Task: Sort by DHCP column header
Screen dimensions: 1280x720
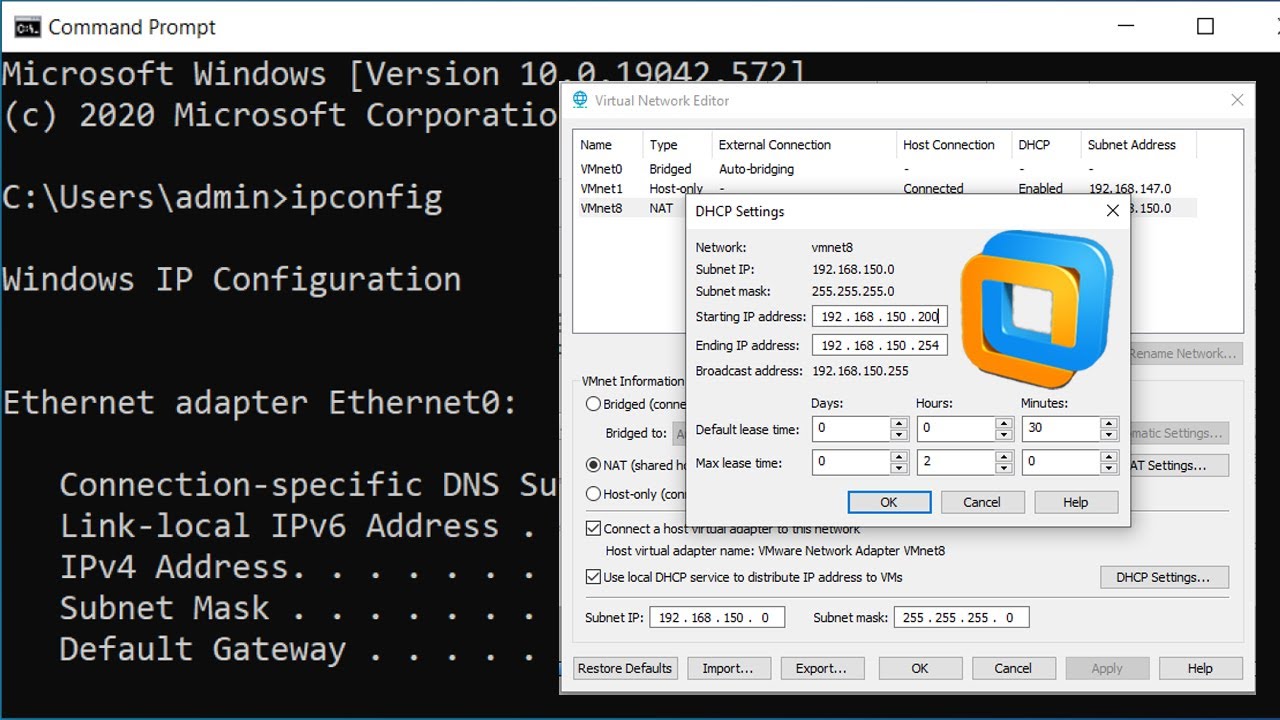Action: 1046,145
